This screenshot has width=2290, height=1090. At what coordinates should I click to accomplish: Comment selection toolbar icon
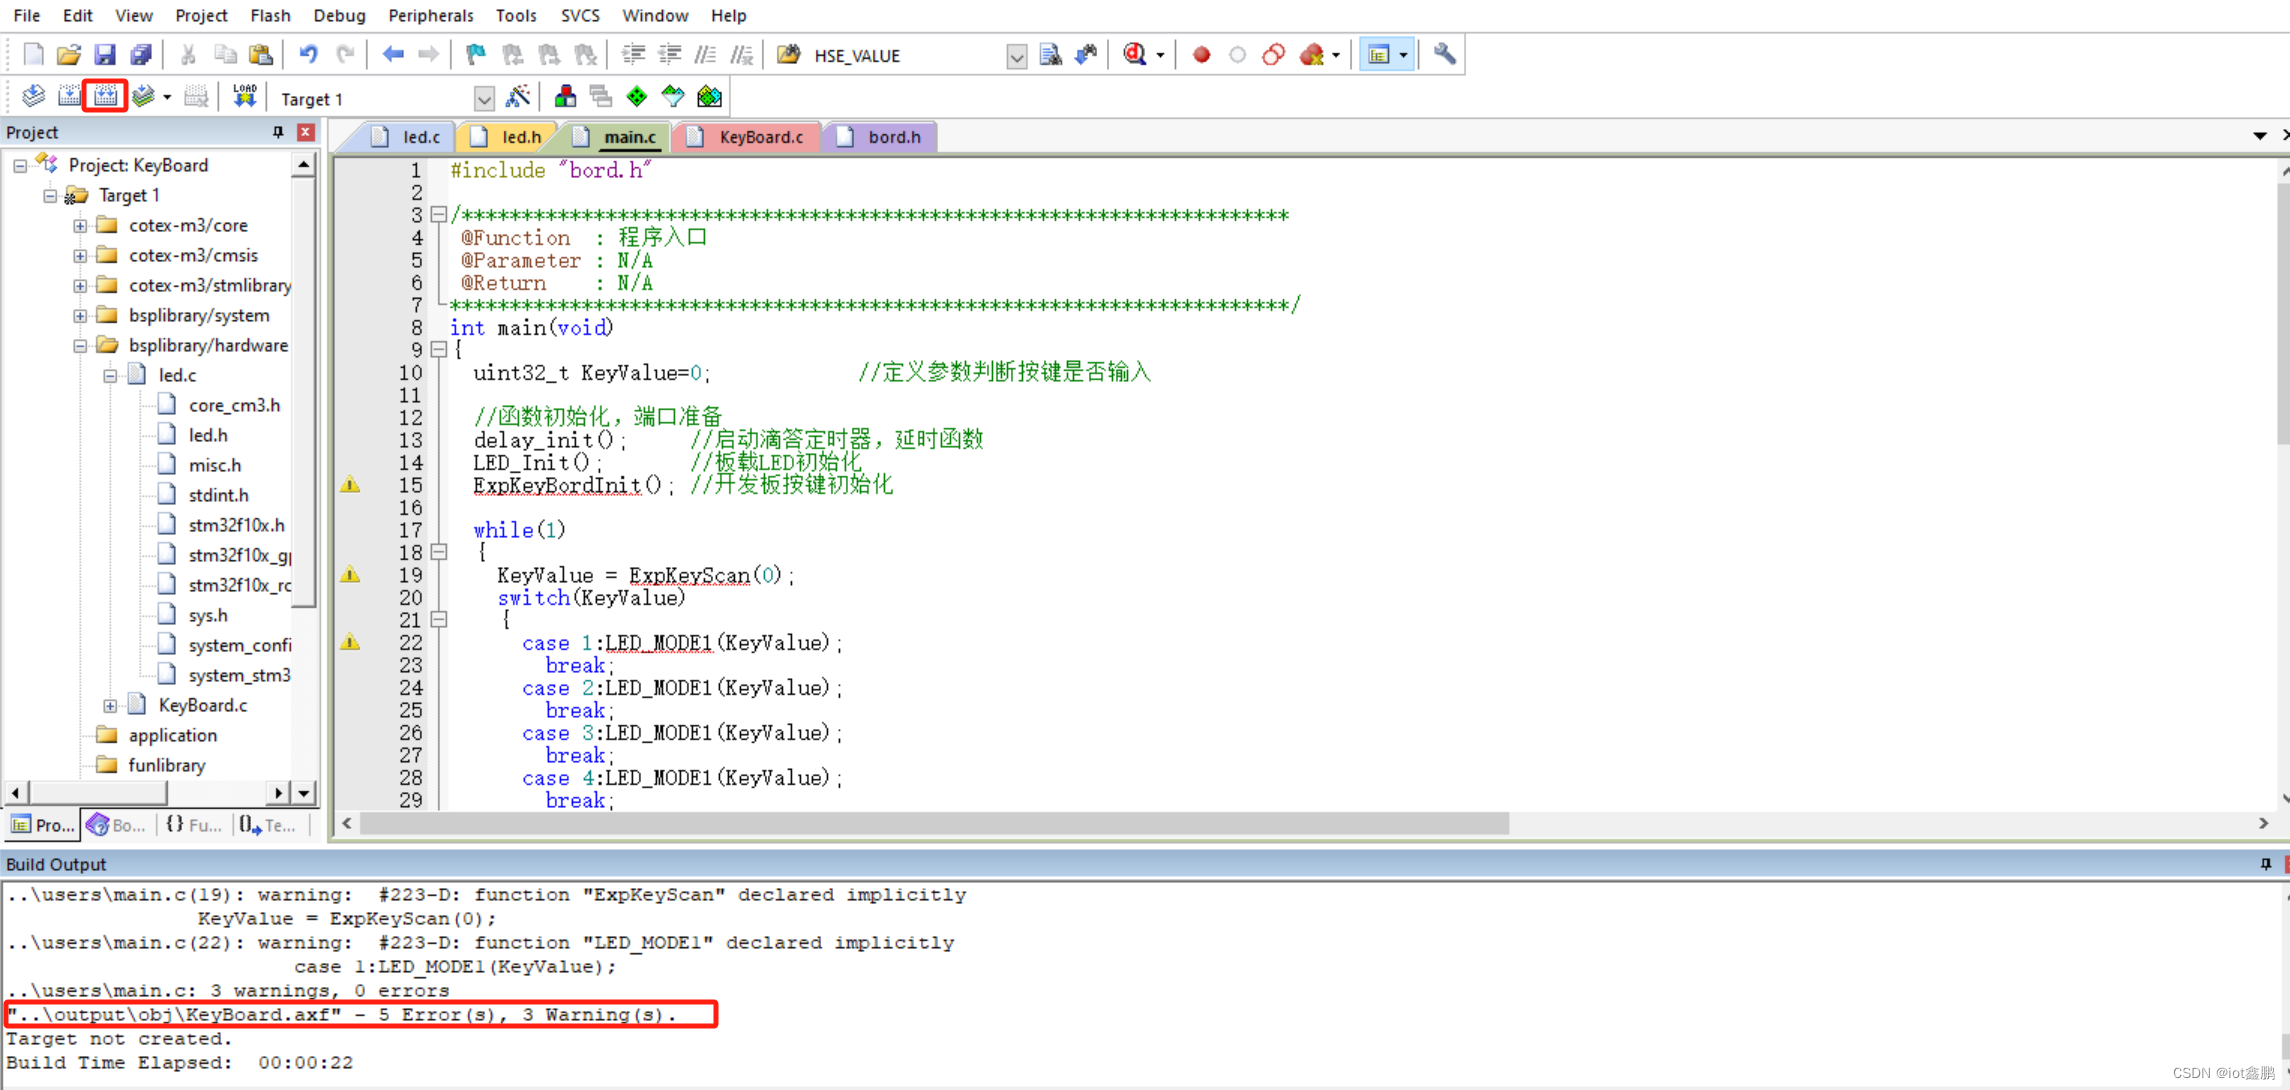[706, 55]
